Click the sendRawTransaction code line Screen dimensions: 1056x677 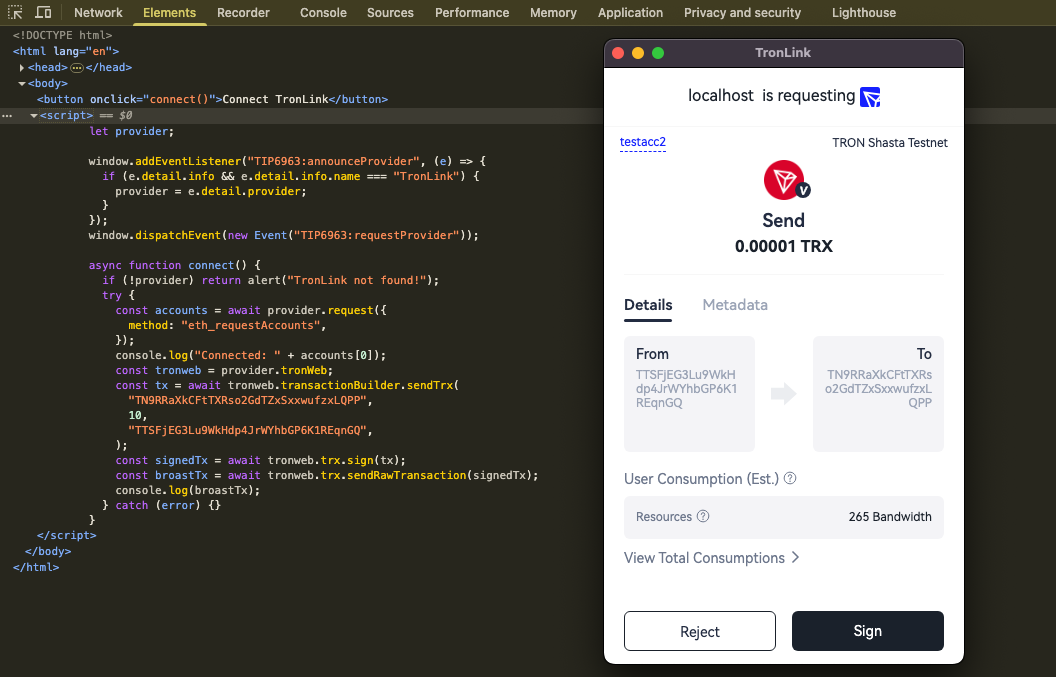point(327,475)
